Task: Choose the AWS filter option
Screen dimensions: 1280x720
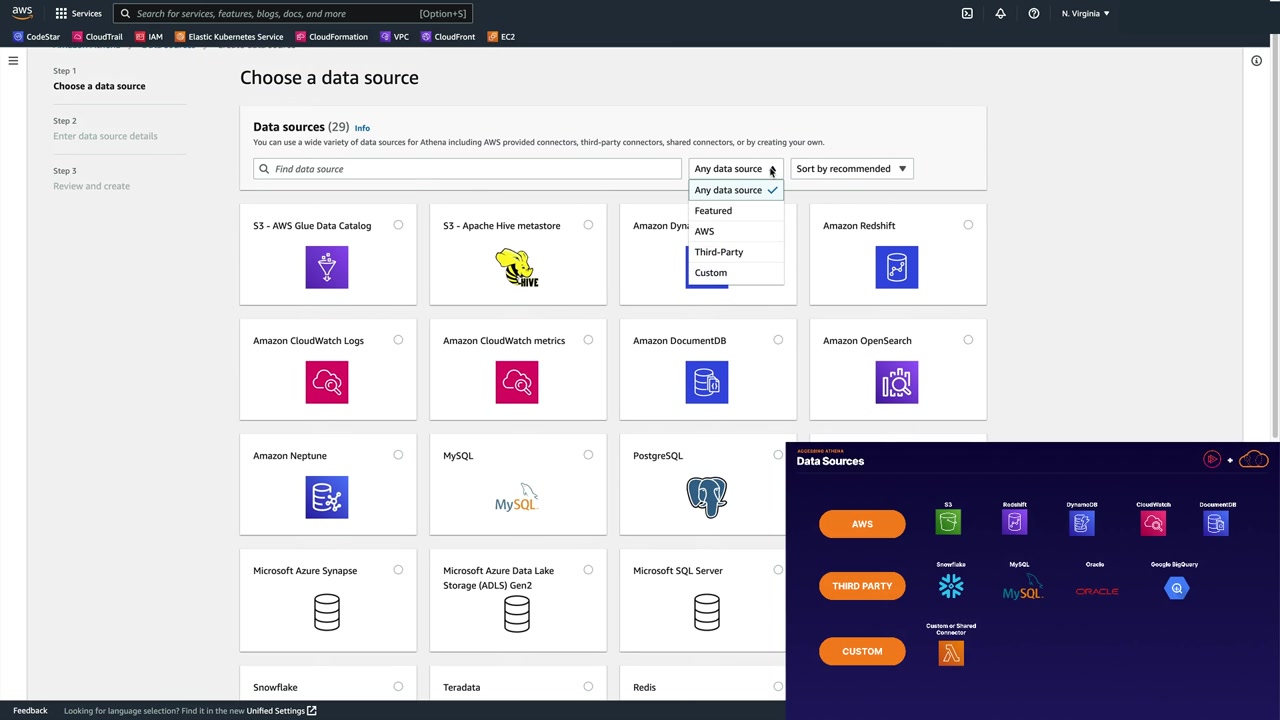Action: click(736, 231)
